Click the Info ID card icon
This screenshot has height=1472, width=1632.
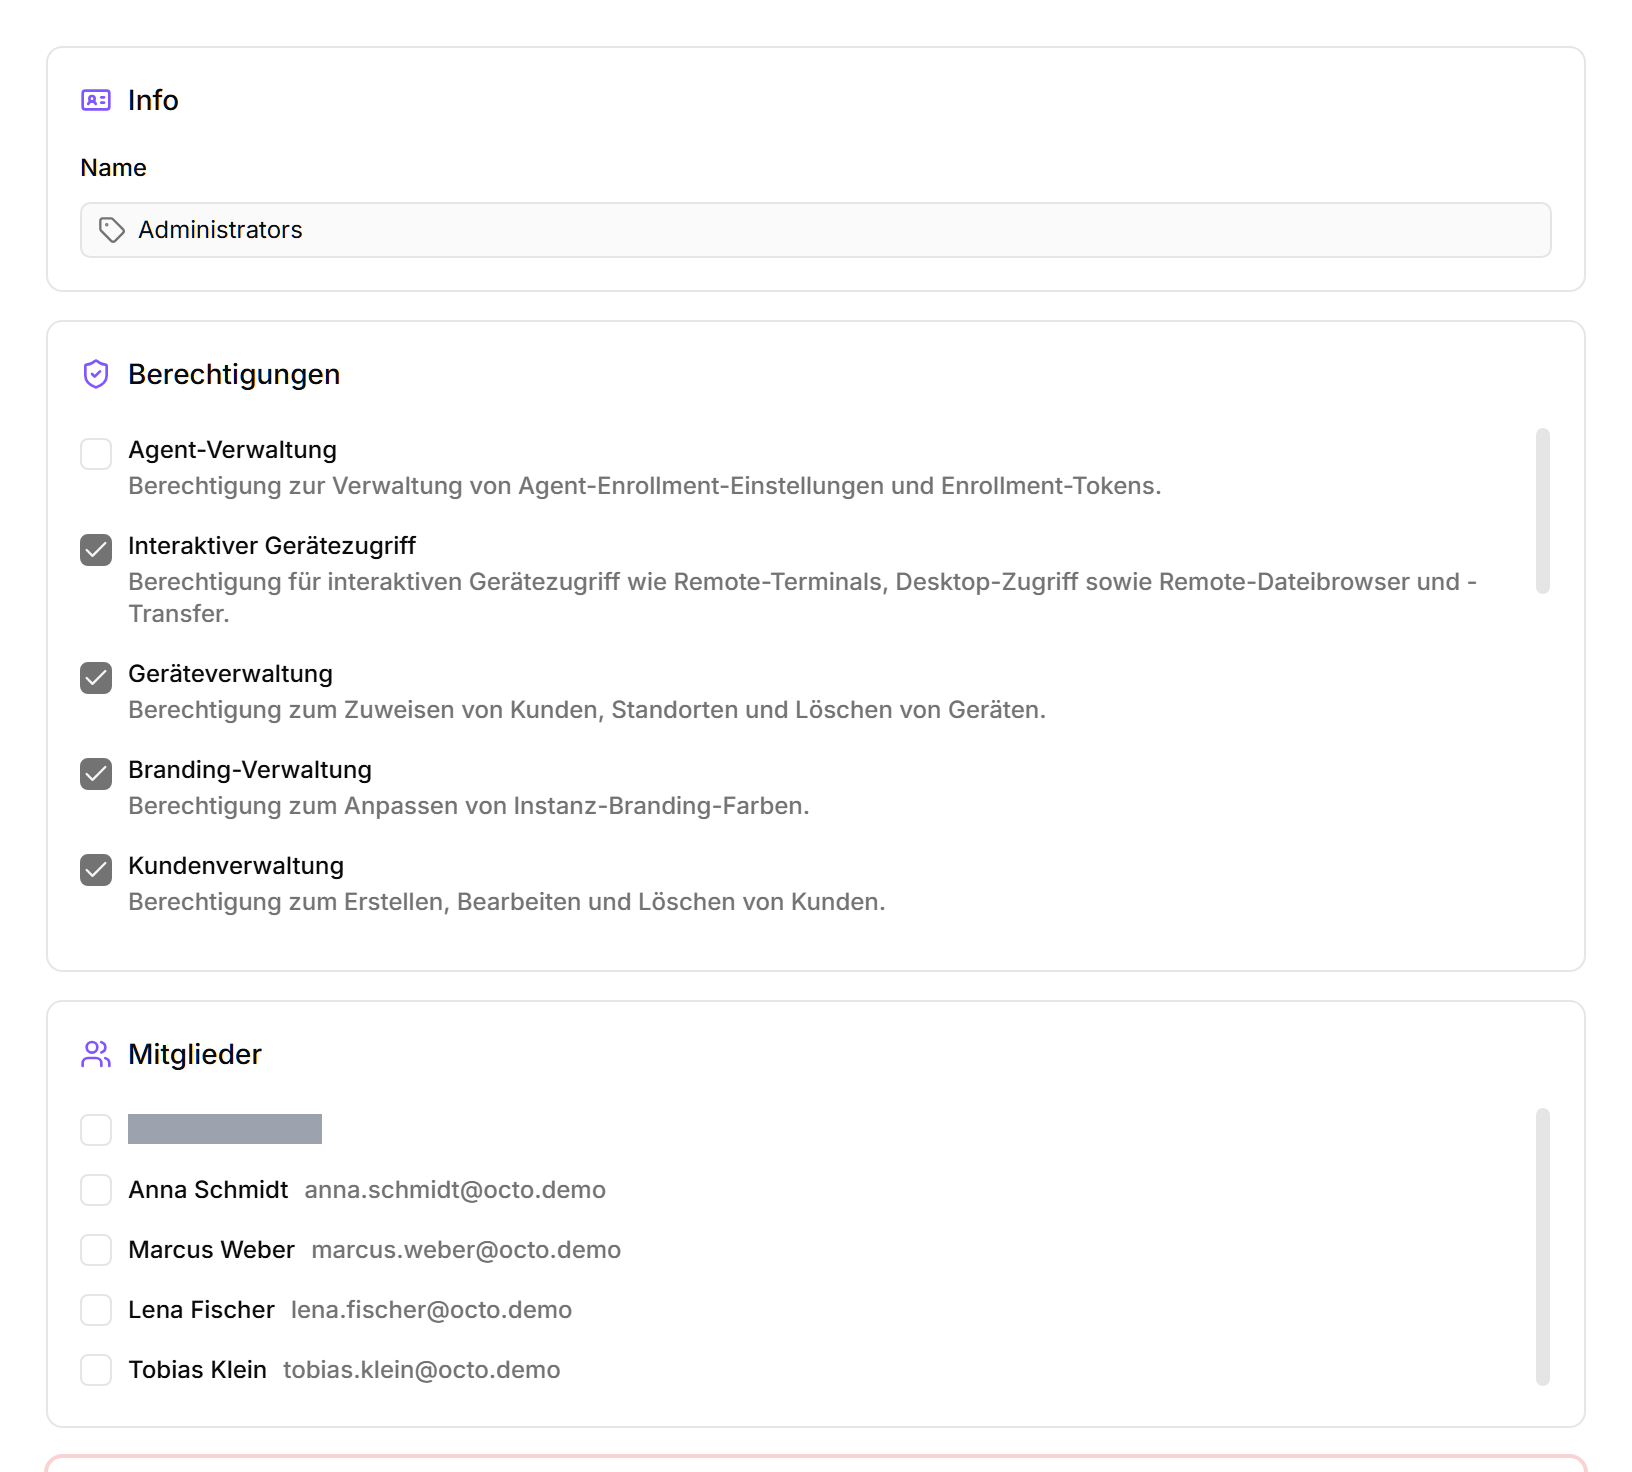pos(96,100)
